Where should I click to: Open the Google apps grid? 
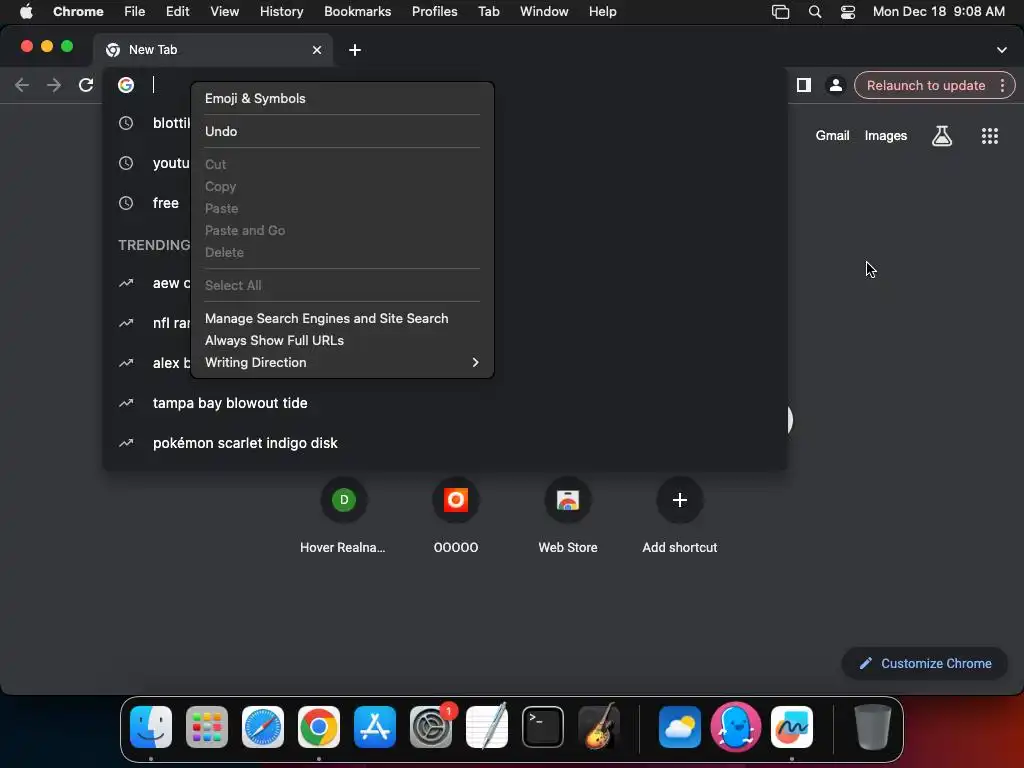click(989, 136)
